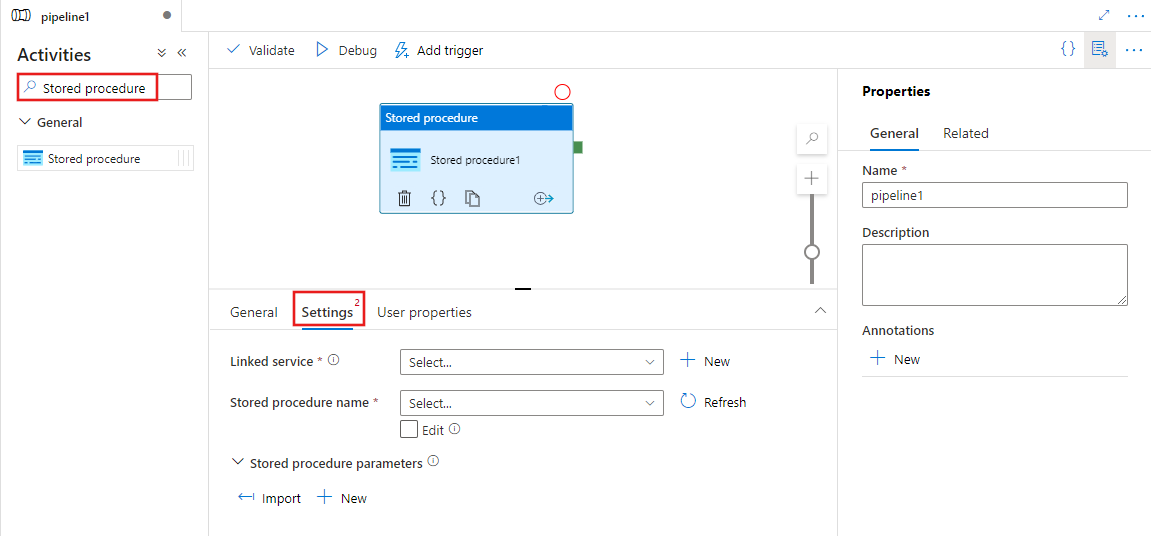Toggle the Properties pane icon
The height and width of the screenshot is (536, 1151).
[1100, 49]
